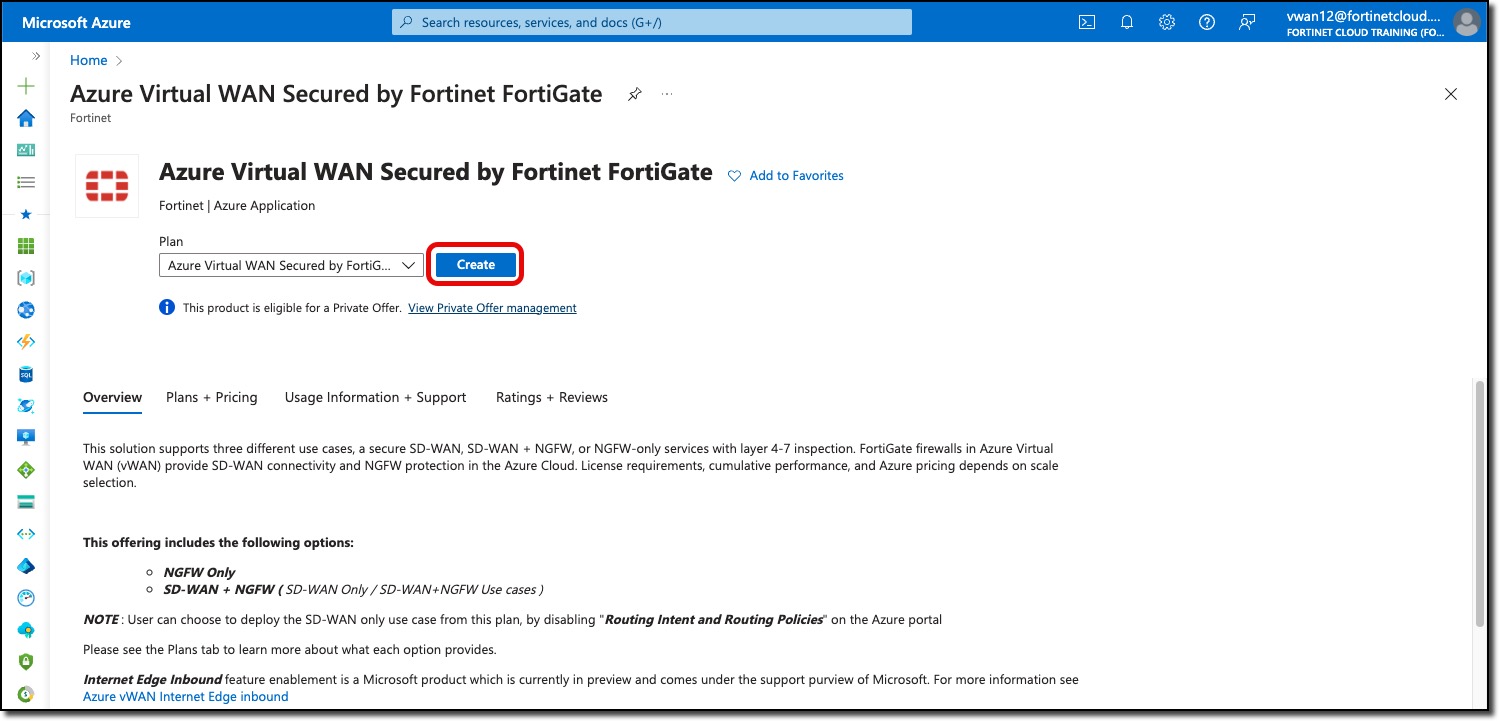Click the search resources input field
Image resolution: width=1499 pixels, height=721 pixels.
(652, 22)
